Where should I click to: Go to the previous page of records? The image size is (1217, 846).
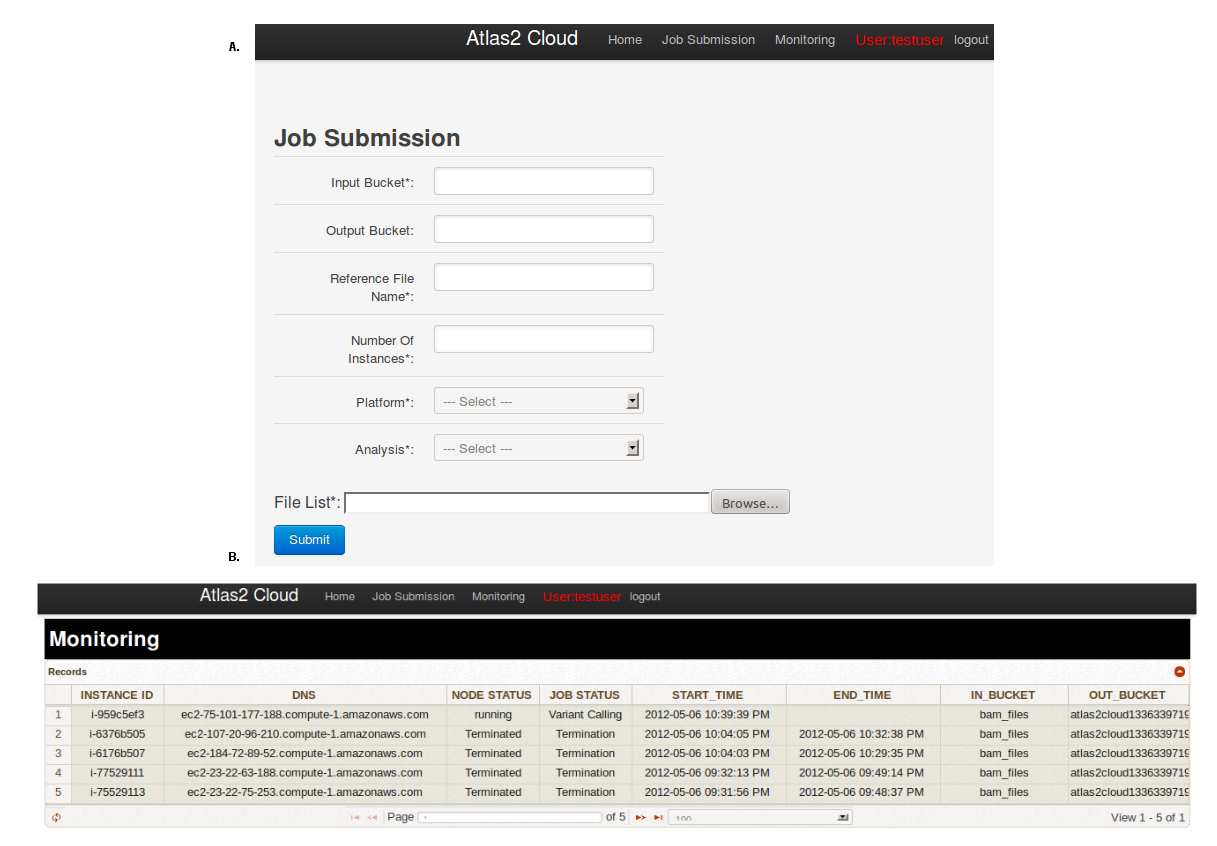pyautogui.click(x=372, y=817)
